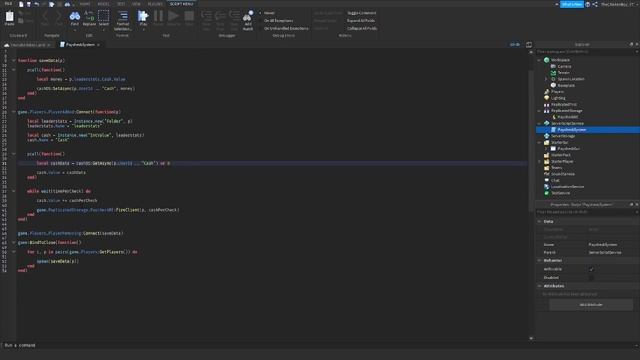The image size is (640, 360).
Task: Click the Lighting bulb icon in Explorer
Action: pos(547,98)
